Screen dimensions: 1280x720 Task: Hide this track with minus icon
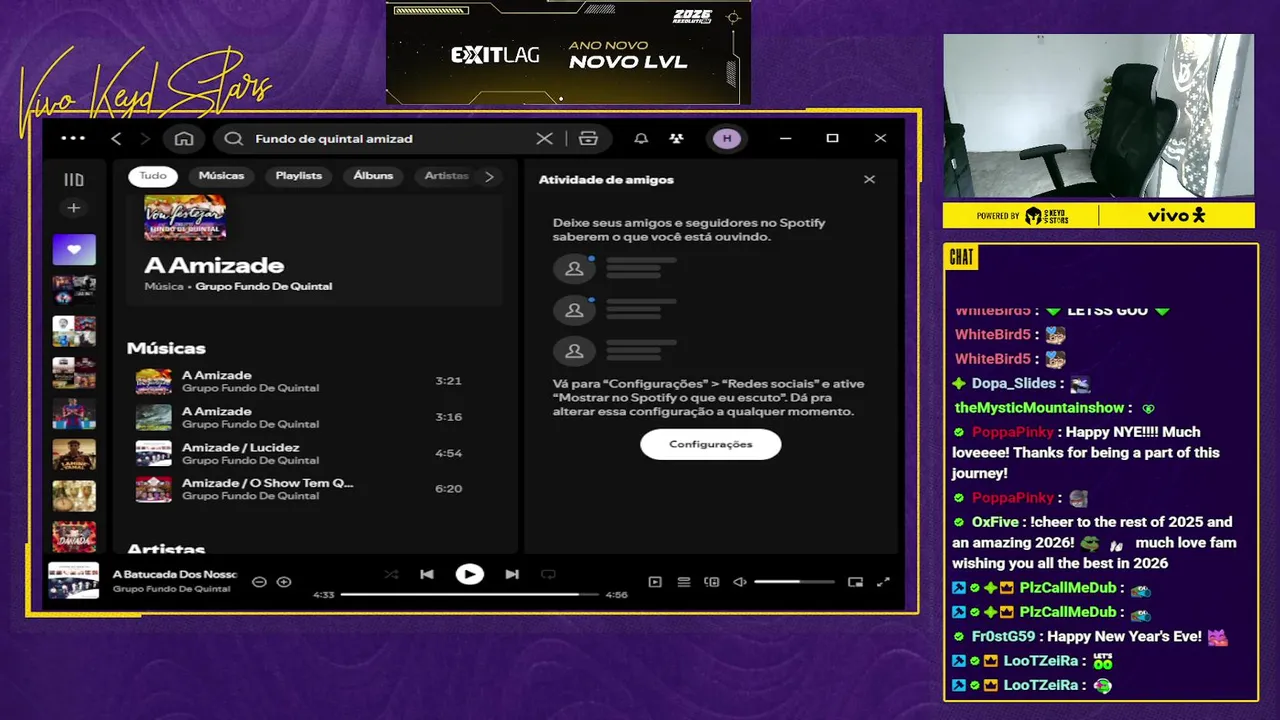click(x=259, y=582)
